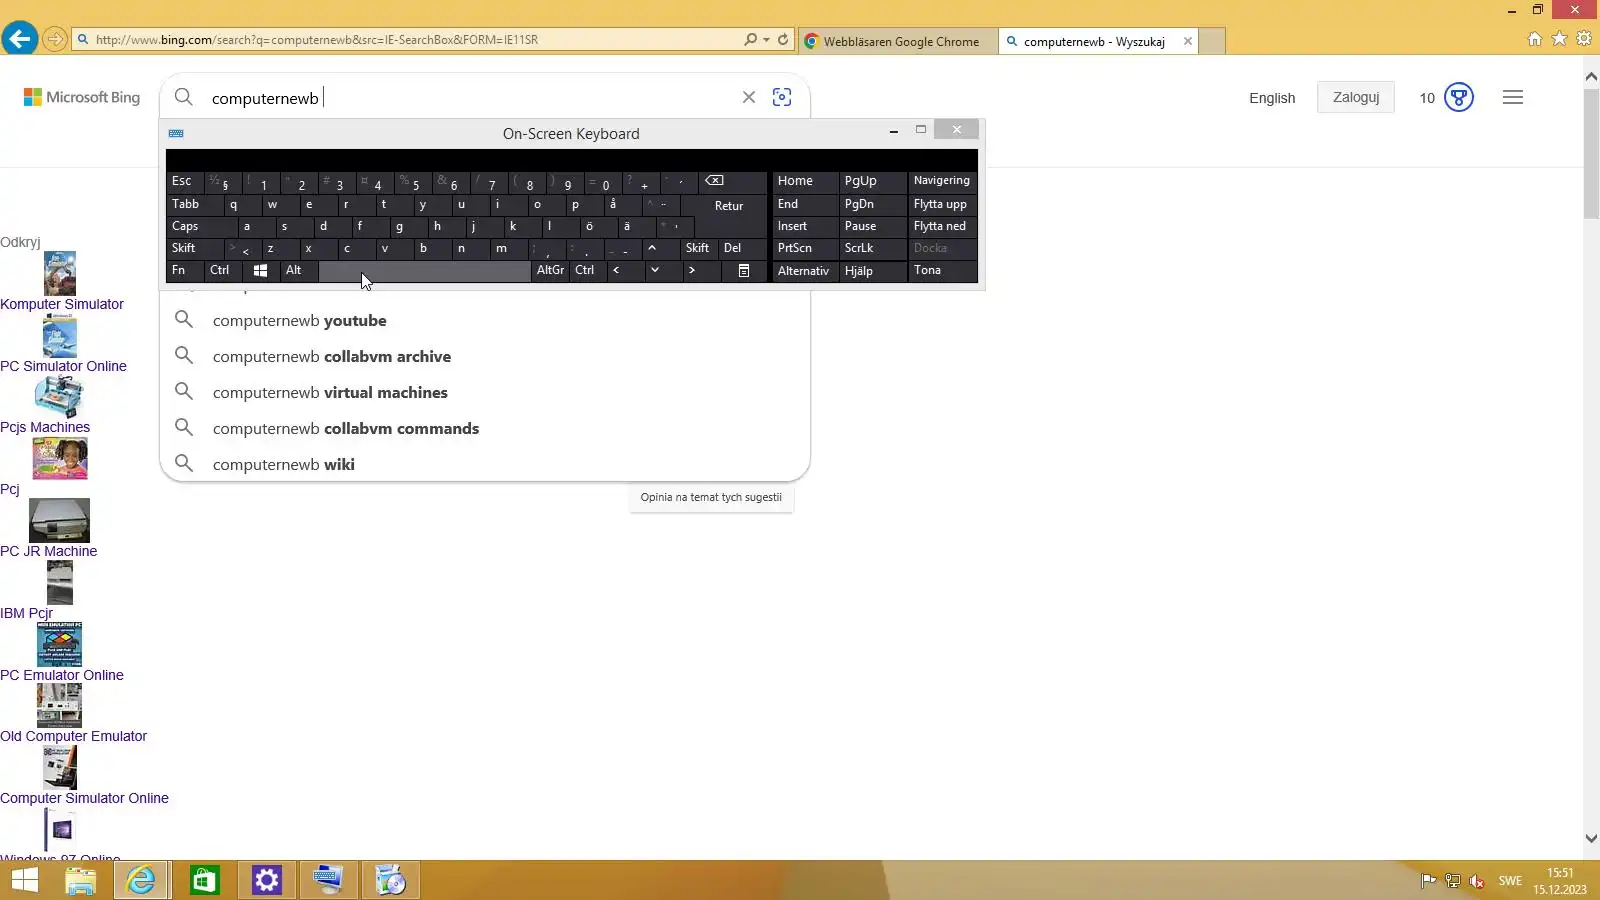The height and width of the screenshot is (900, 1600).
Task: Click Opinia na temat tych sugestii
Action: tap(711, 497)
